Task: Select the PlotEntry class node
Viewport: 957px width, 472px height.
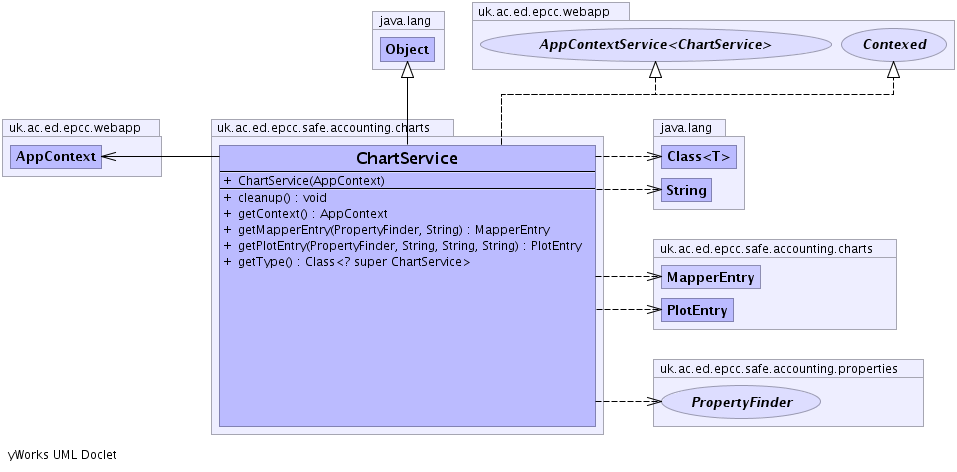Action: (696, 310)
